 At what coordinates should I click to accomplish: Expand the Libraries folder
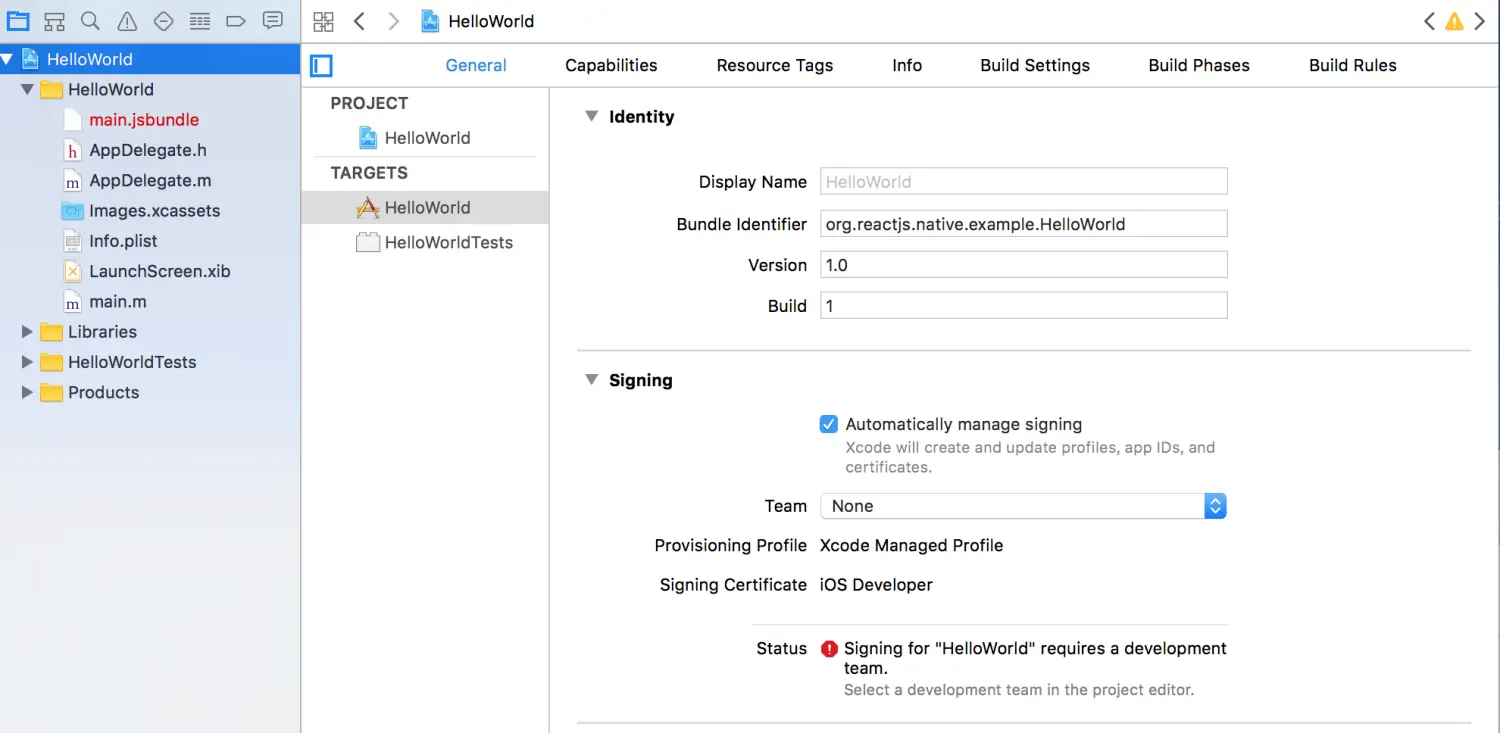(x=27, y=332)
